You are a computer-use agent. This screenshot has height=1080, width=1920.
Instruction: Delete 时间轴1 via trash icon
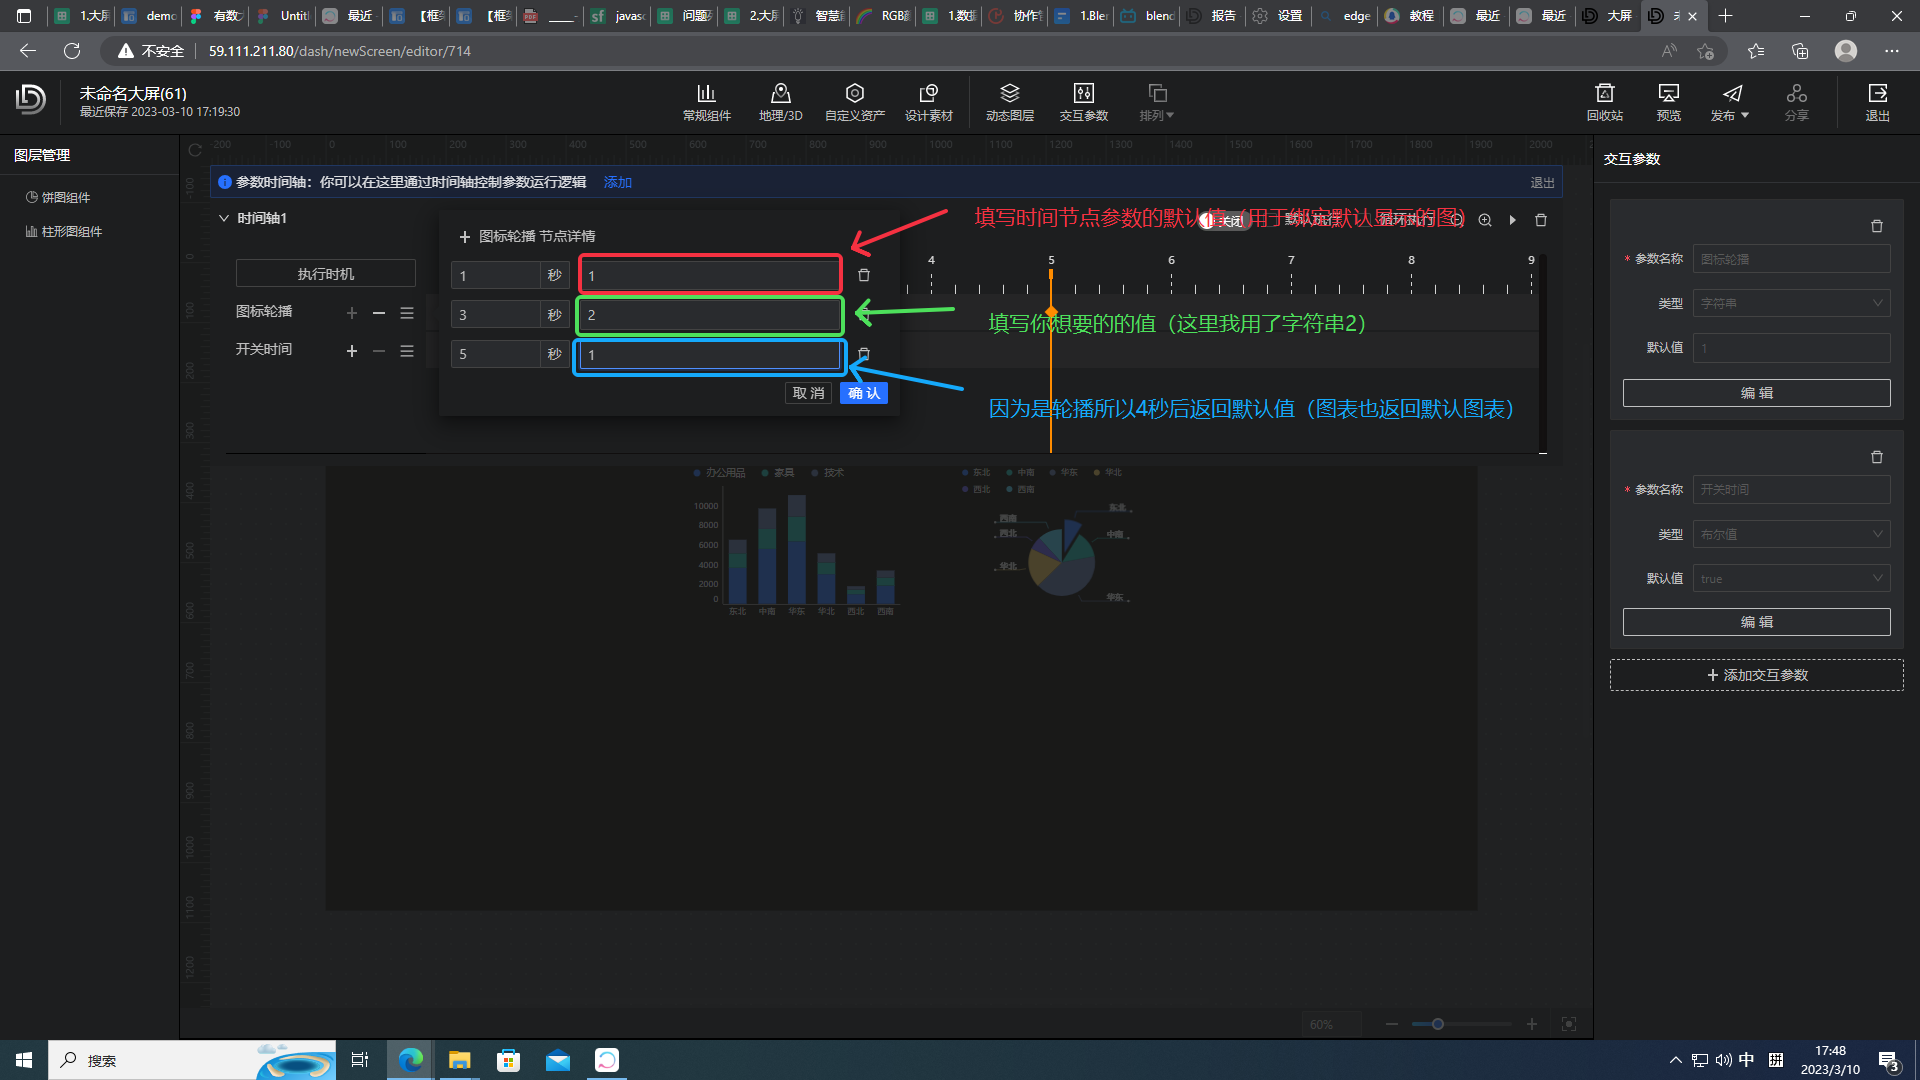(1541, 220)
